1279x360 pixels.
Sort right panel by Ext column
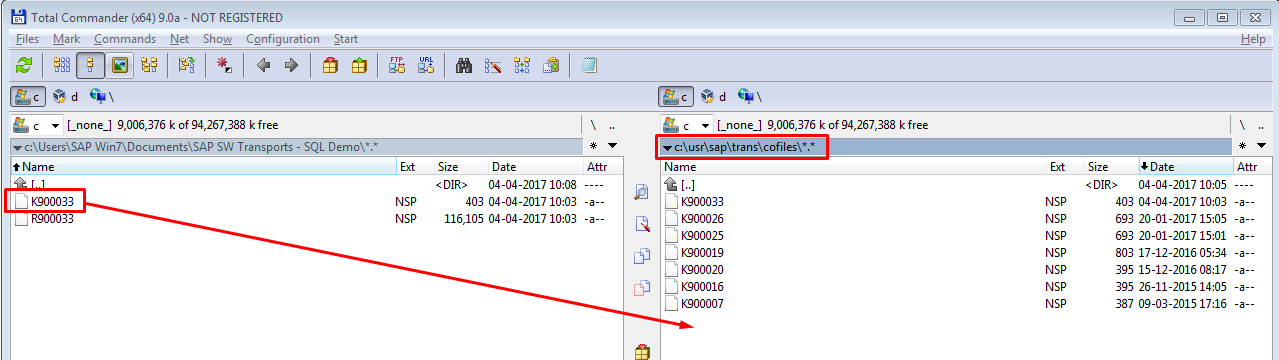pyautogui.click(x=1064, y=167)
